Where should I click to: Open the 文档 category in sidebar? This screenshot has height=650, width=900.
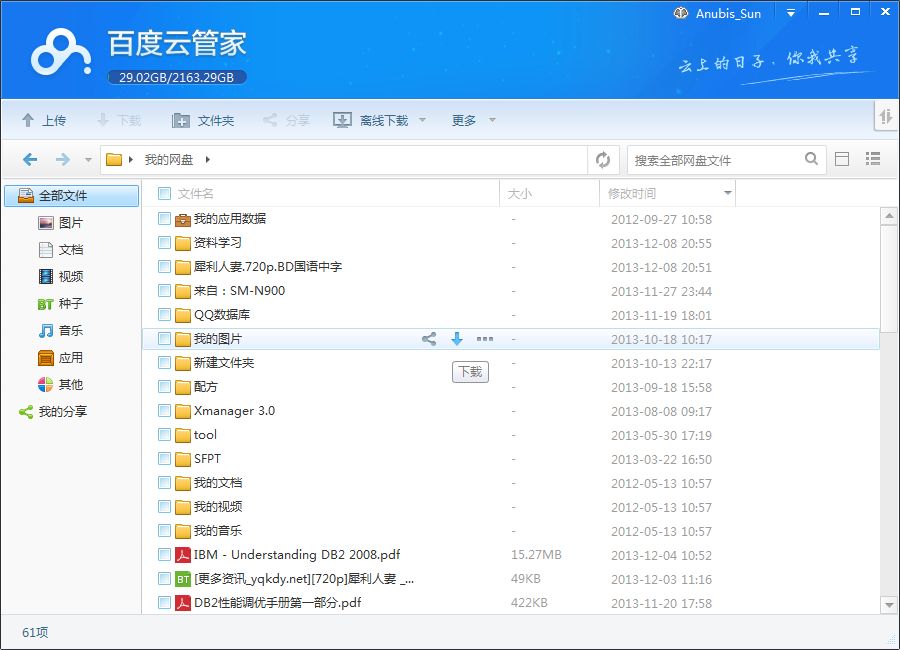[60, 250]
